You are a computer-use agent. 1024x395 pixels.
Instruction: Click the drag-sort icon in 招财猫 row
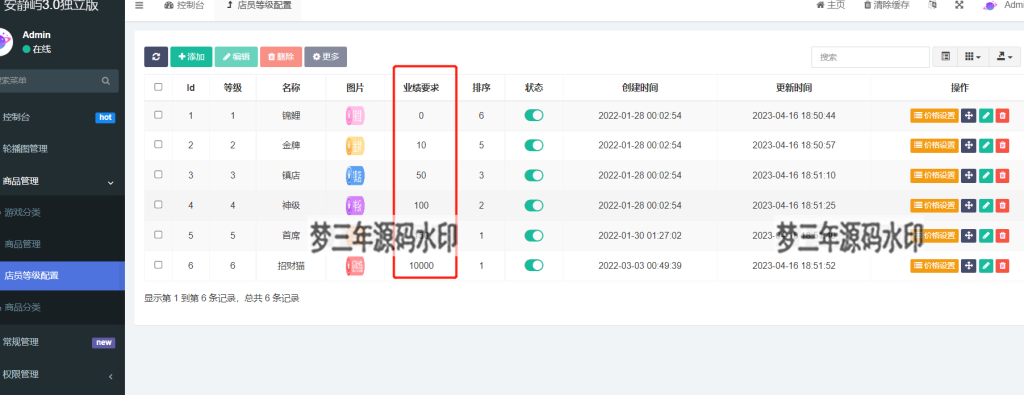pyautogui.click(x=968, y=265)
